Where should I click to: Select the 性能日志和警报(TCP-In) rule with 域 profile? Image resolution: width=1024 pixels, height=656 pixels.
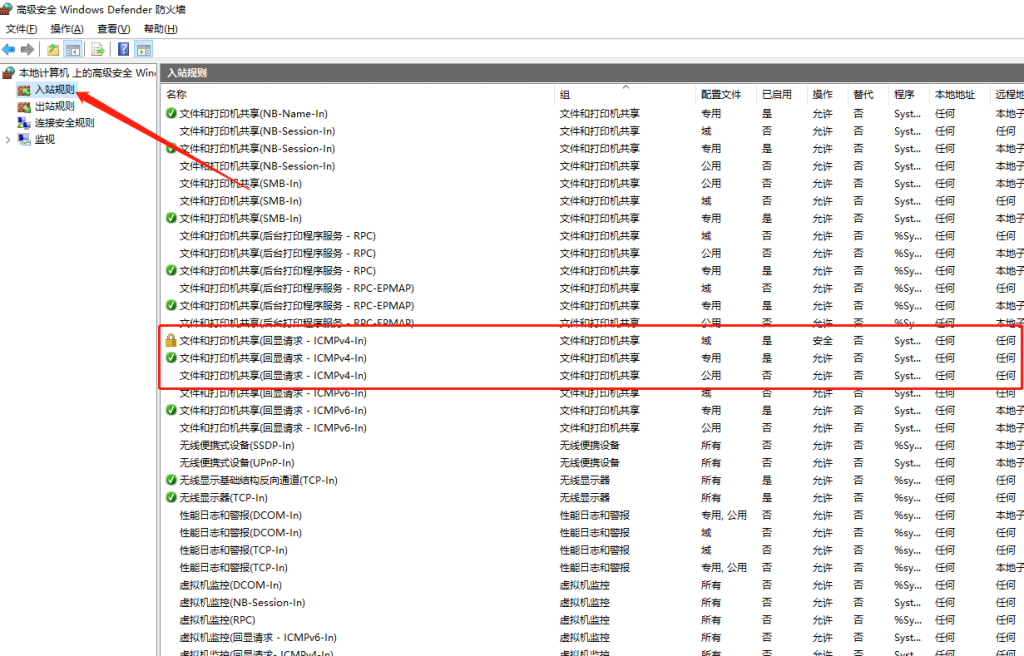(234, 550)
